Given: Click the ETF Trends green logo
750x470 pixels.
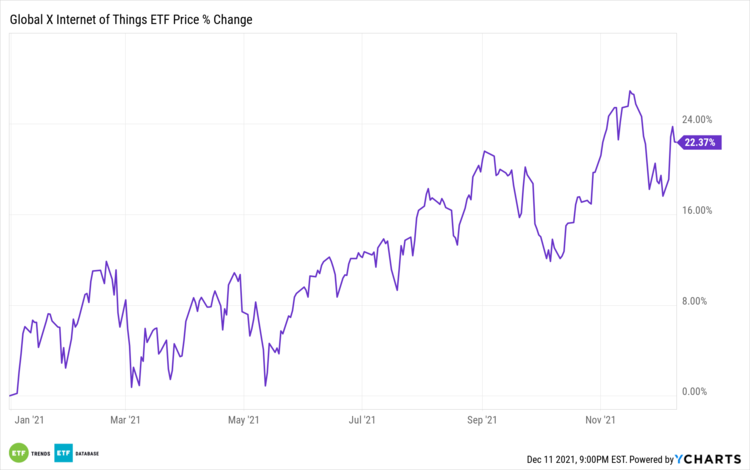Looking at the screenshot, I should pos(30,452).
